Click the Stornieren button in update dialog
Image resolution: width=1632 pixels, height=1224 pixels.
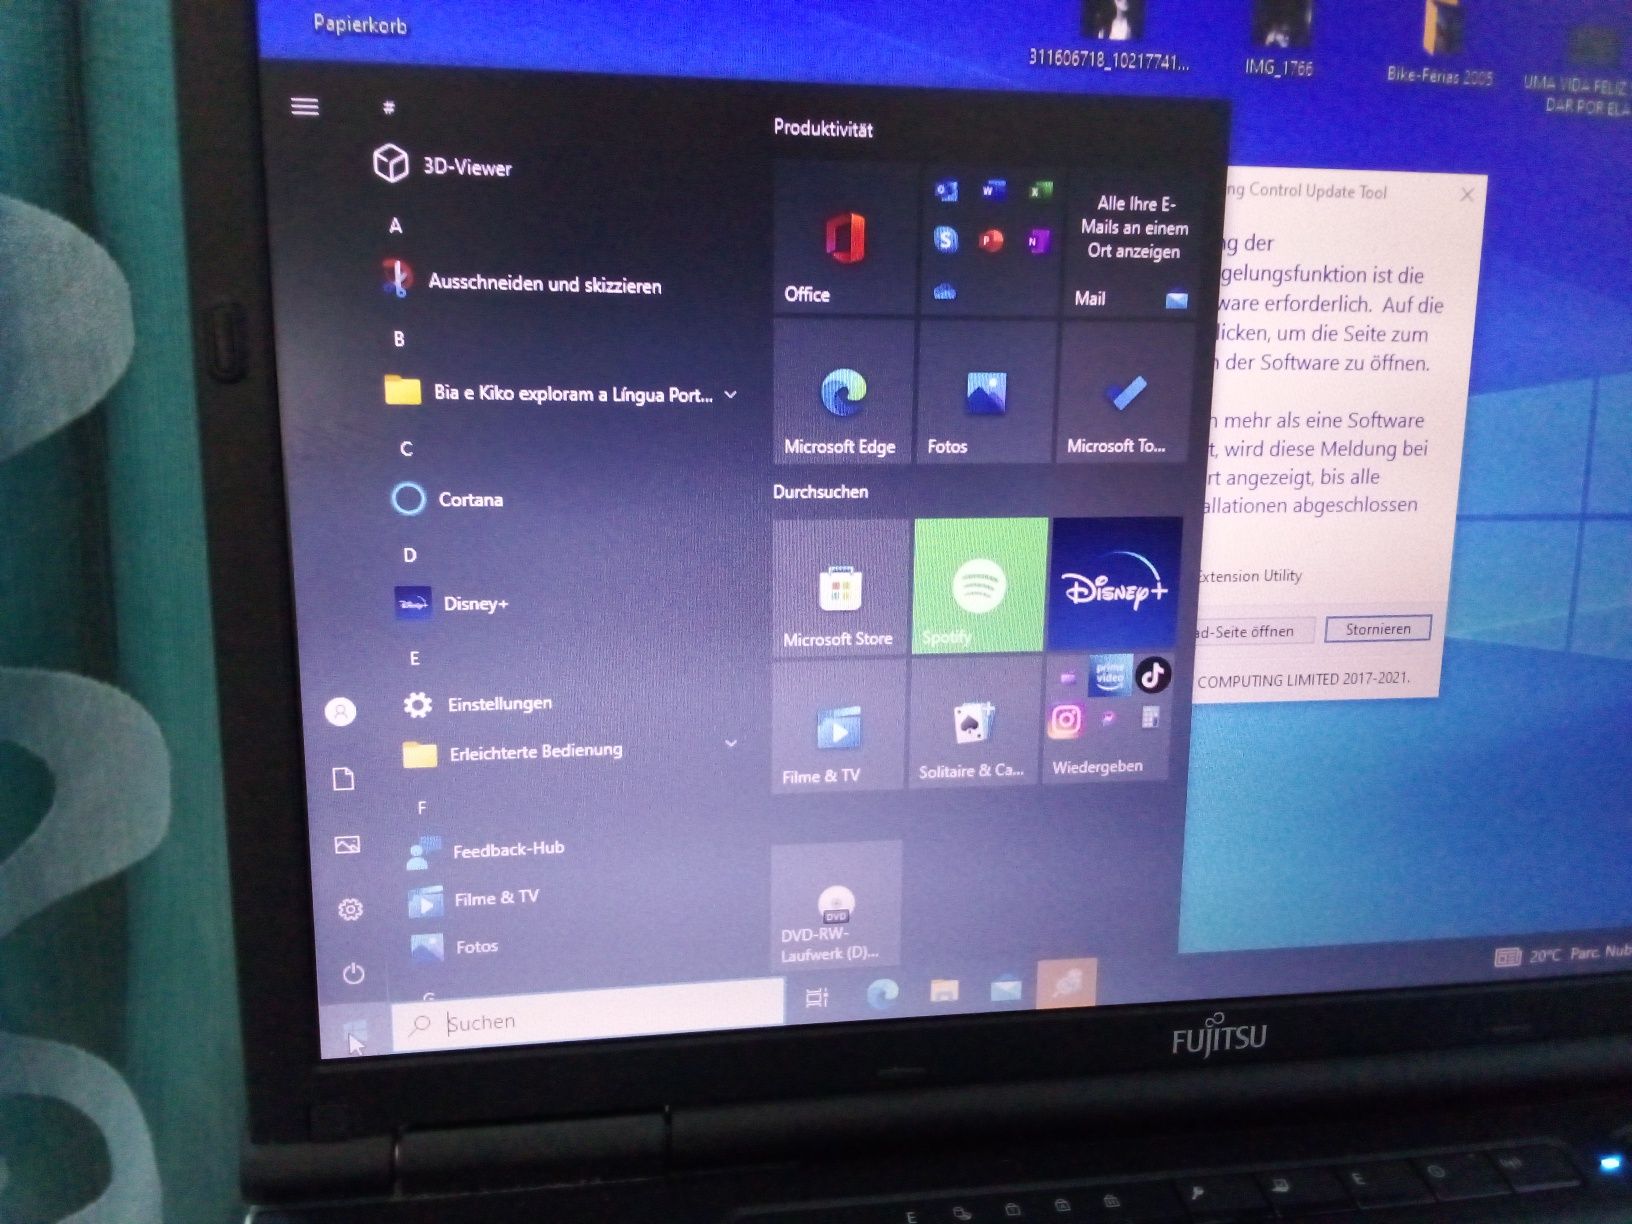click(1378, 629)
